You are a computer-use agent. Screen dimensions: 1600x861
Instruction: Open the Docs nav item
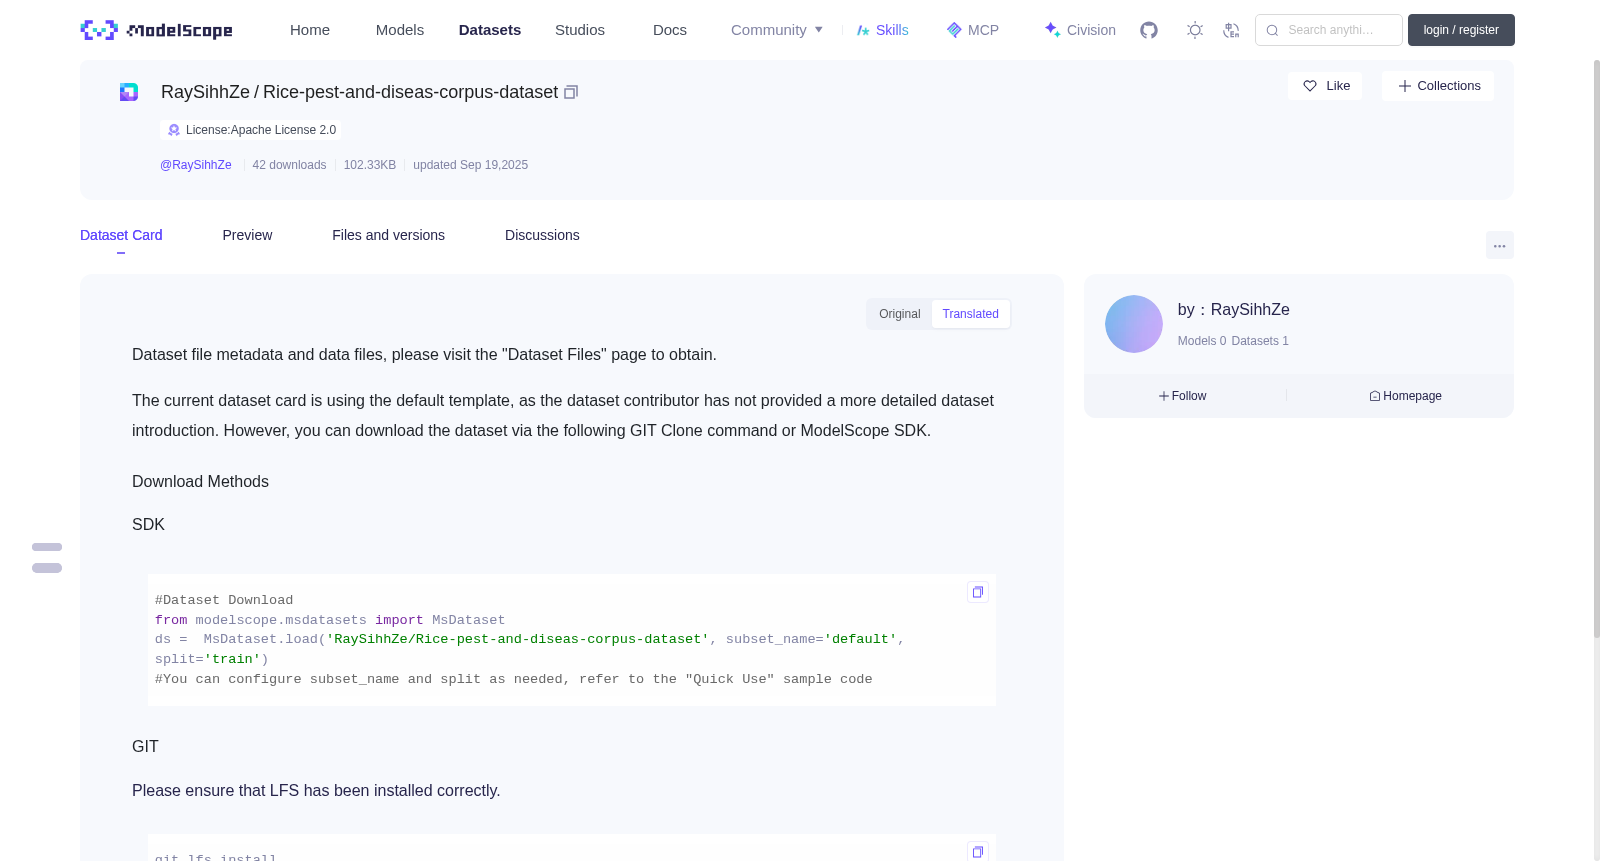670,30
